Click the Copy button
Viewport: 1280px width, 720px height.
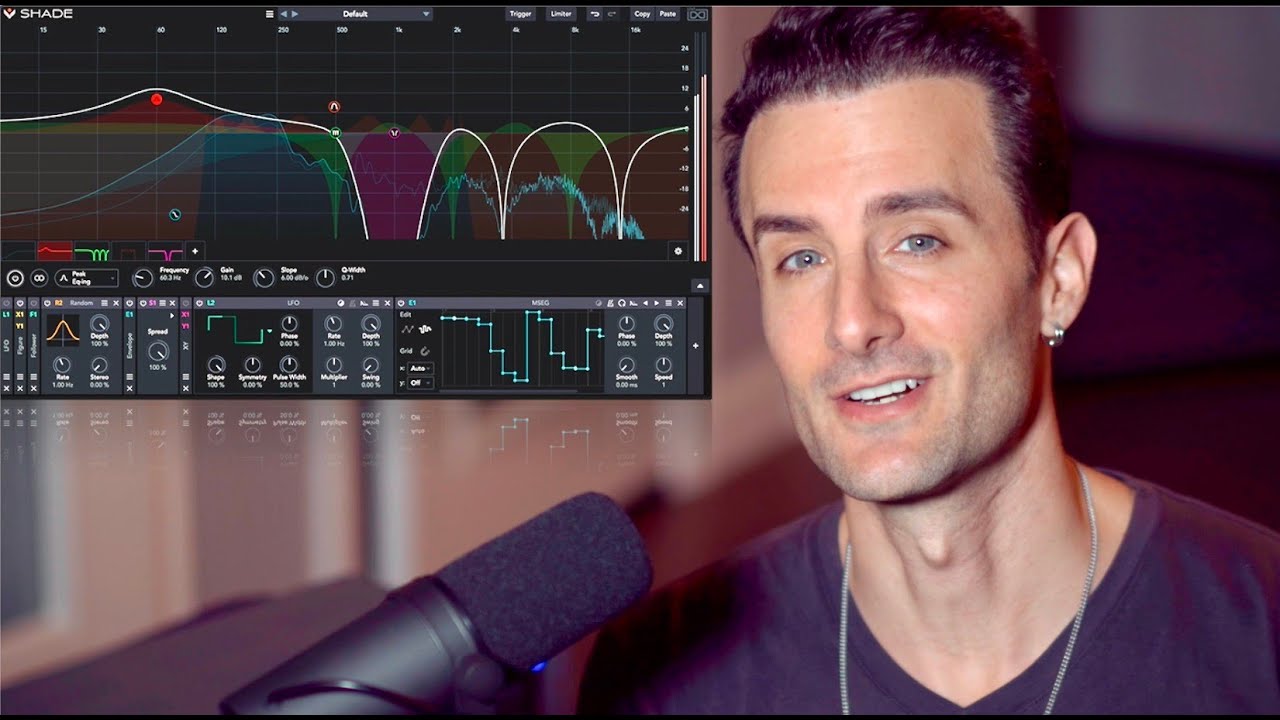pos(642,14)
